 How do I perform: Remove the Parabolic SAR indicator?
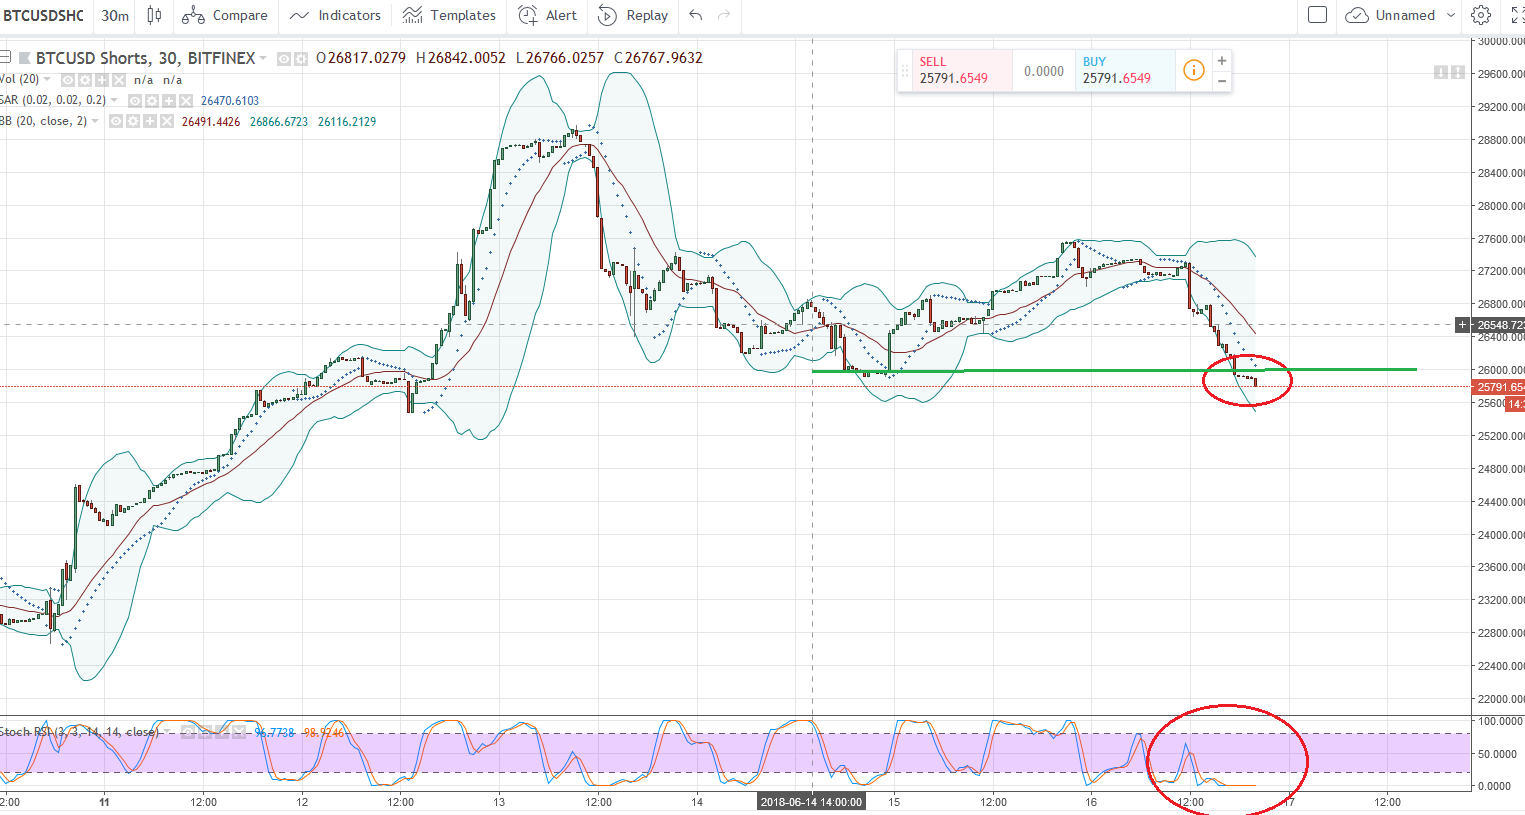pyautogui.click(x=186, y=101)
